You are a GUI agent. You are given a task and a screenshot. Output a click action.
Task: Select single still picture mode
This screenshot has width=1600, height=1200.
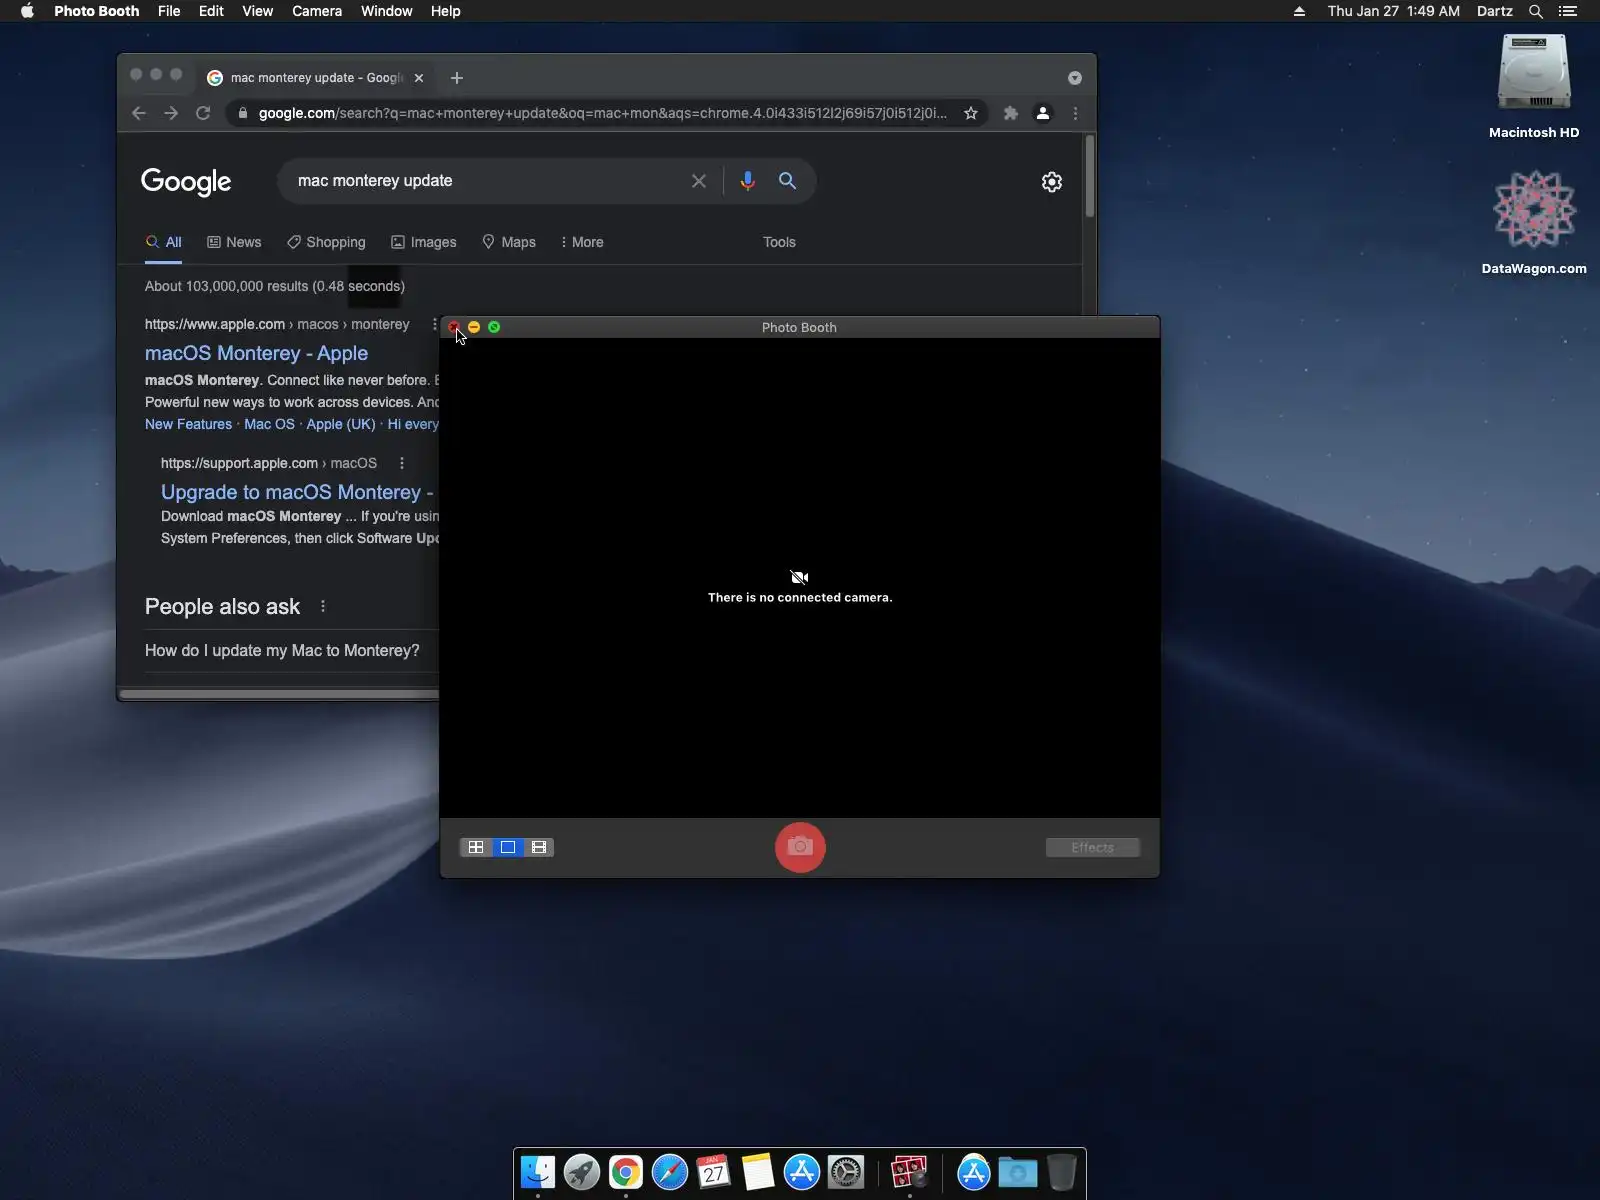(508, 847)
